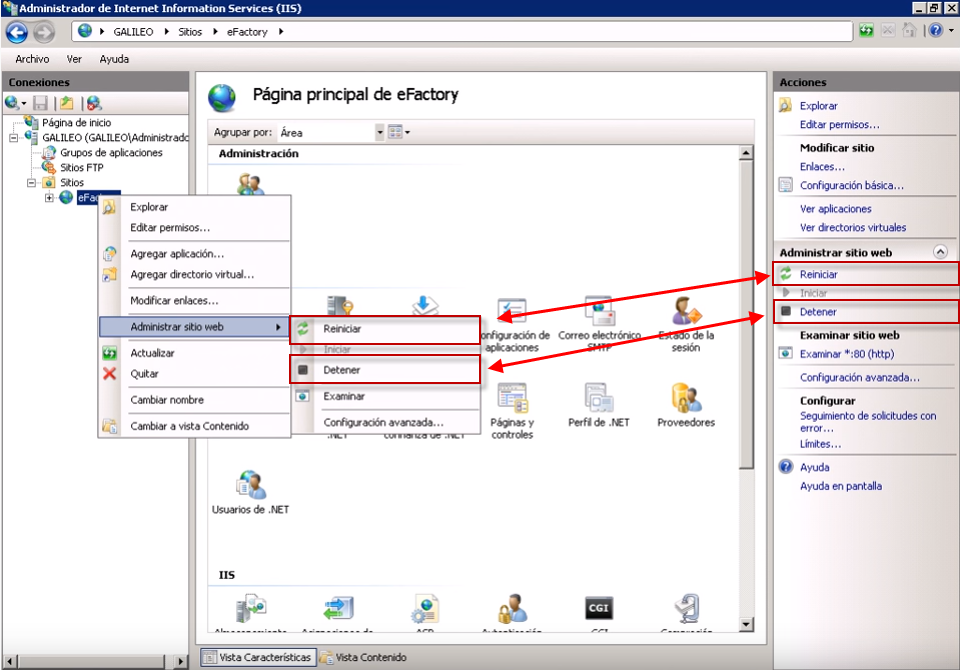
Task: Open the help question mark icon
Action: [936, 30]
